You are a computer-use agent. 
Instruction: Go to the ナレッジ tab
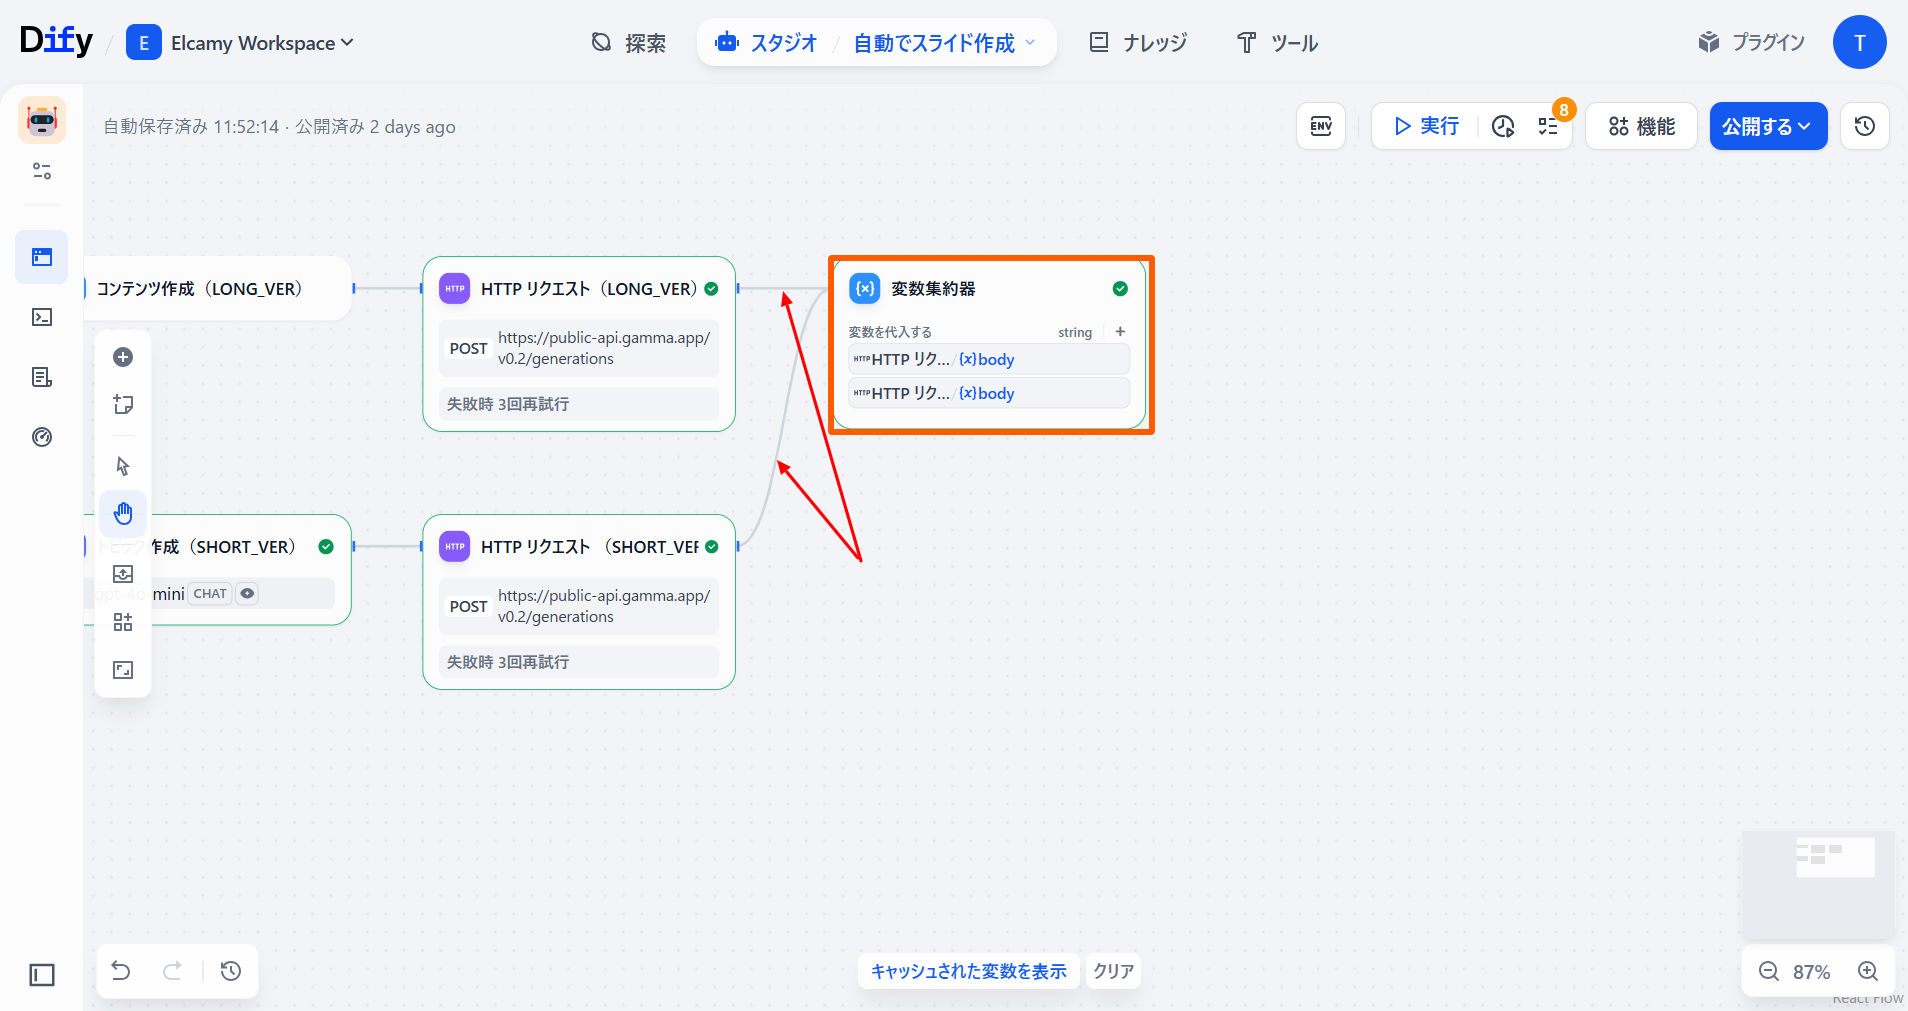click(x=1138, y=43)
